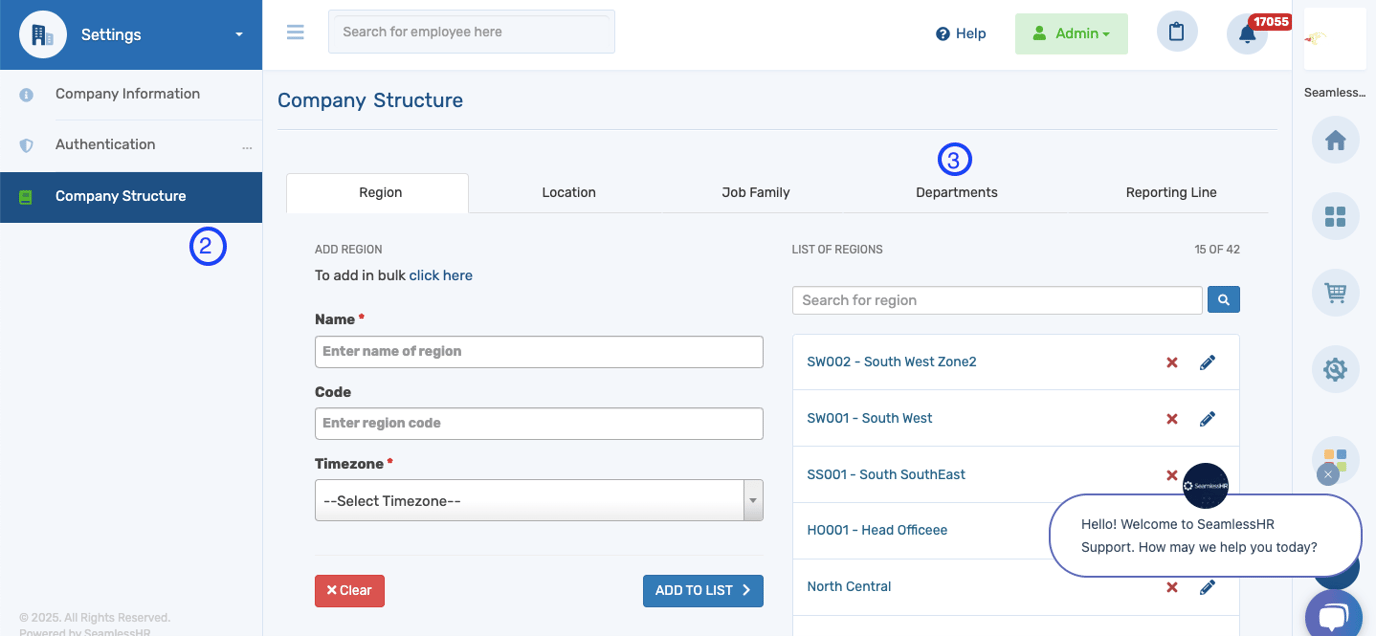The height and width of the screenshot is (636, 1376).
Task: Open the shopping cart icon
Action: click(x=1335, y=293)
